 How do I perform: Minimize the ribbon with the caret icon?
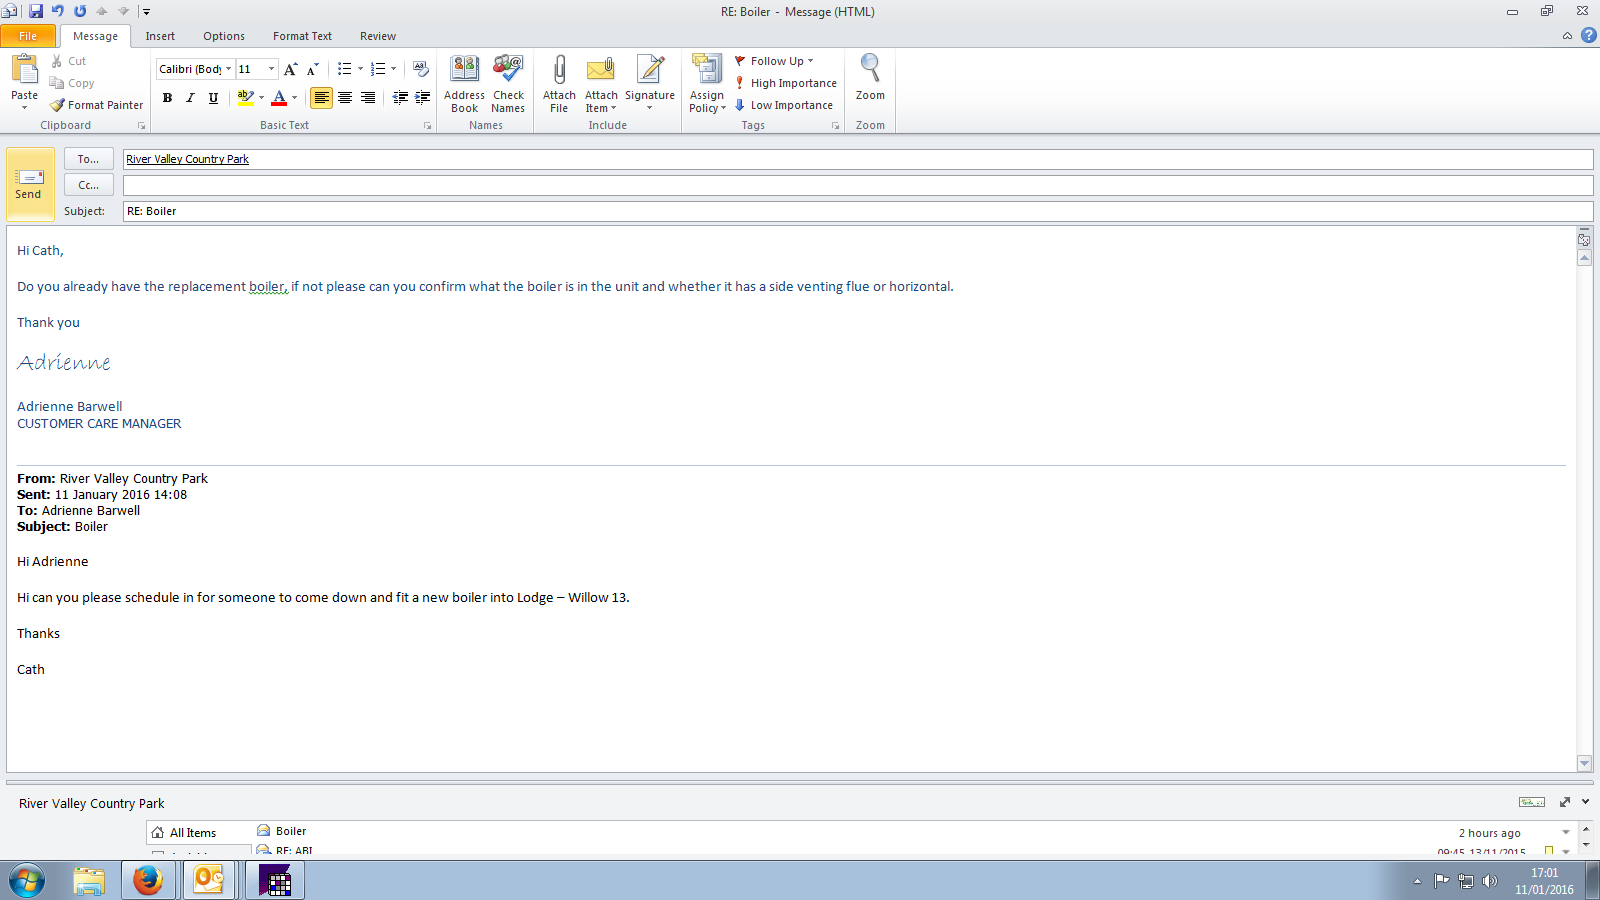click(1567, 36)
